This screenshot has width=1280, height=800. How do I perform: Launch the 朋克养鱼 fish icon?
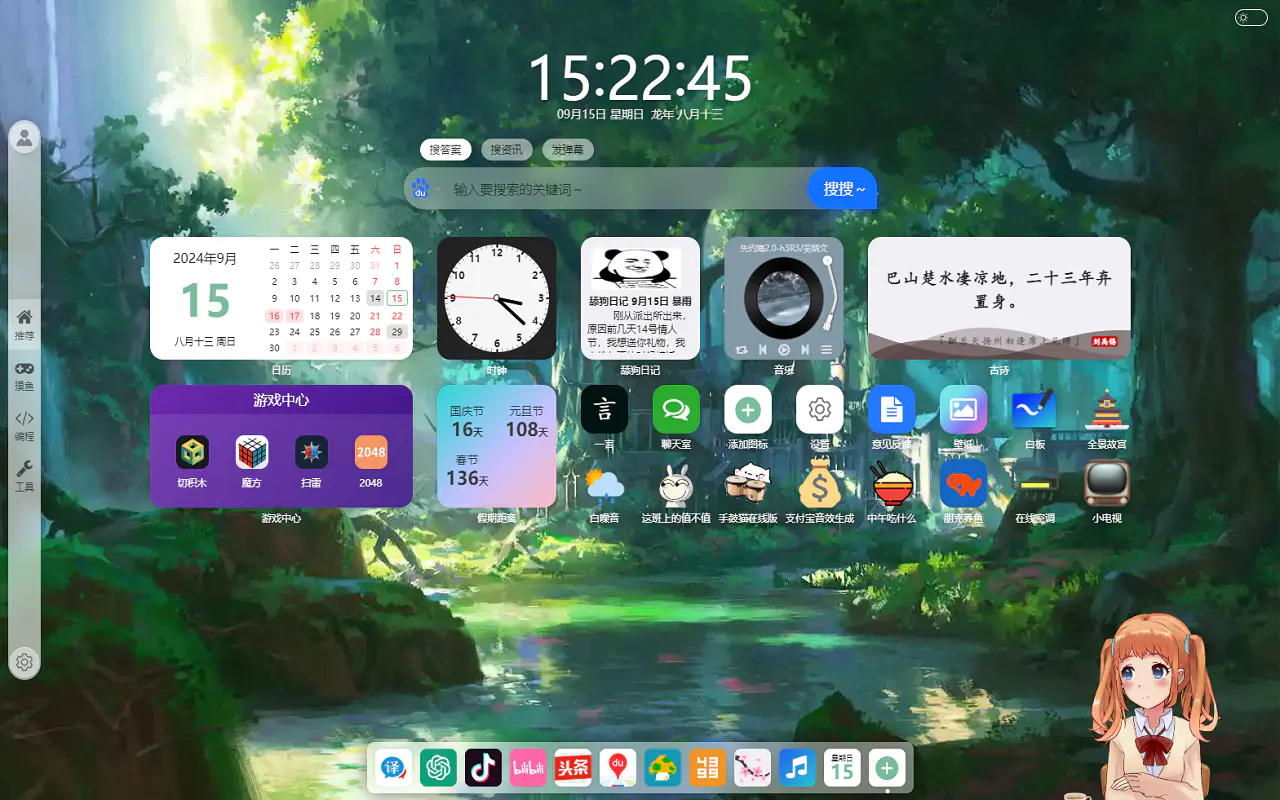coord(964,484)
